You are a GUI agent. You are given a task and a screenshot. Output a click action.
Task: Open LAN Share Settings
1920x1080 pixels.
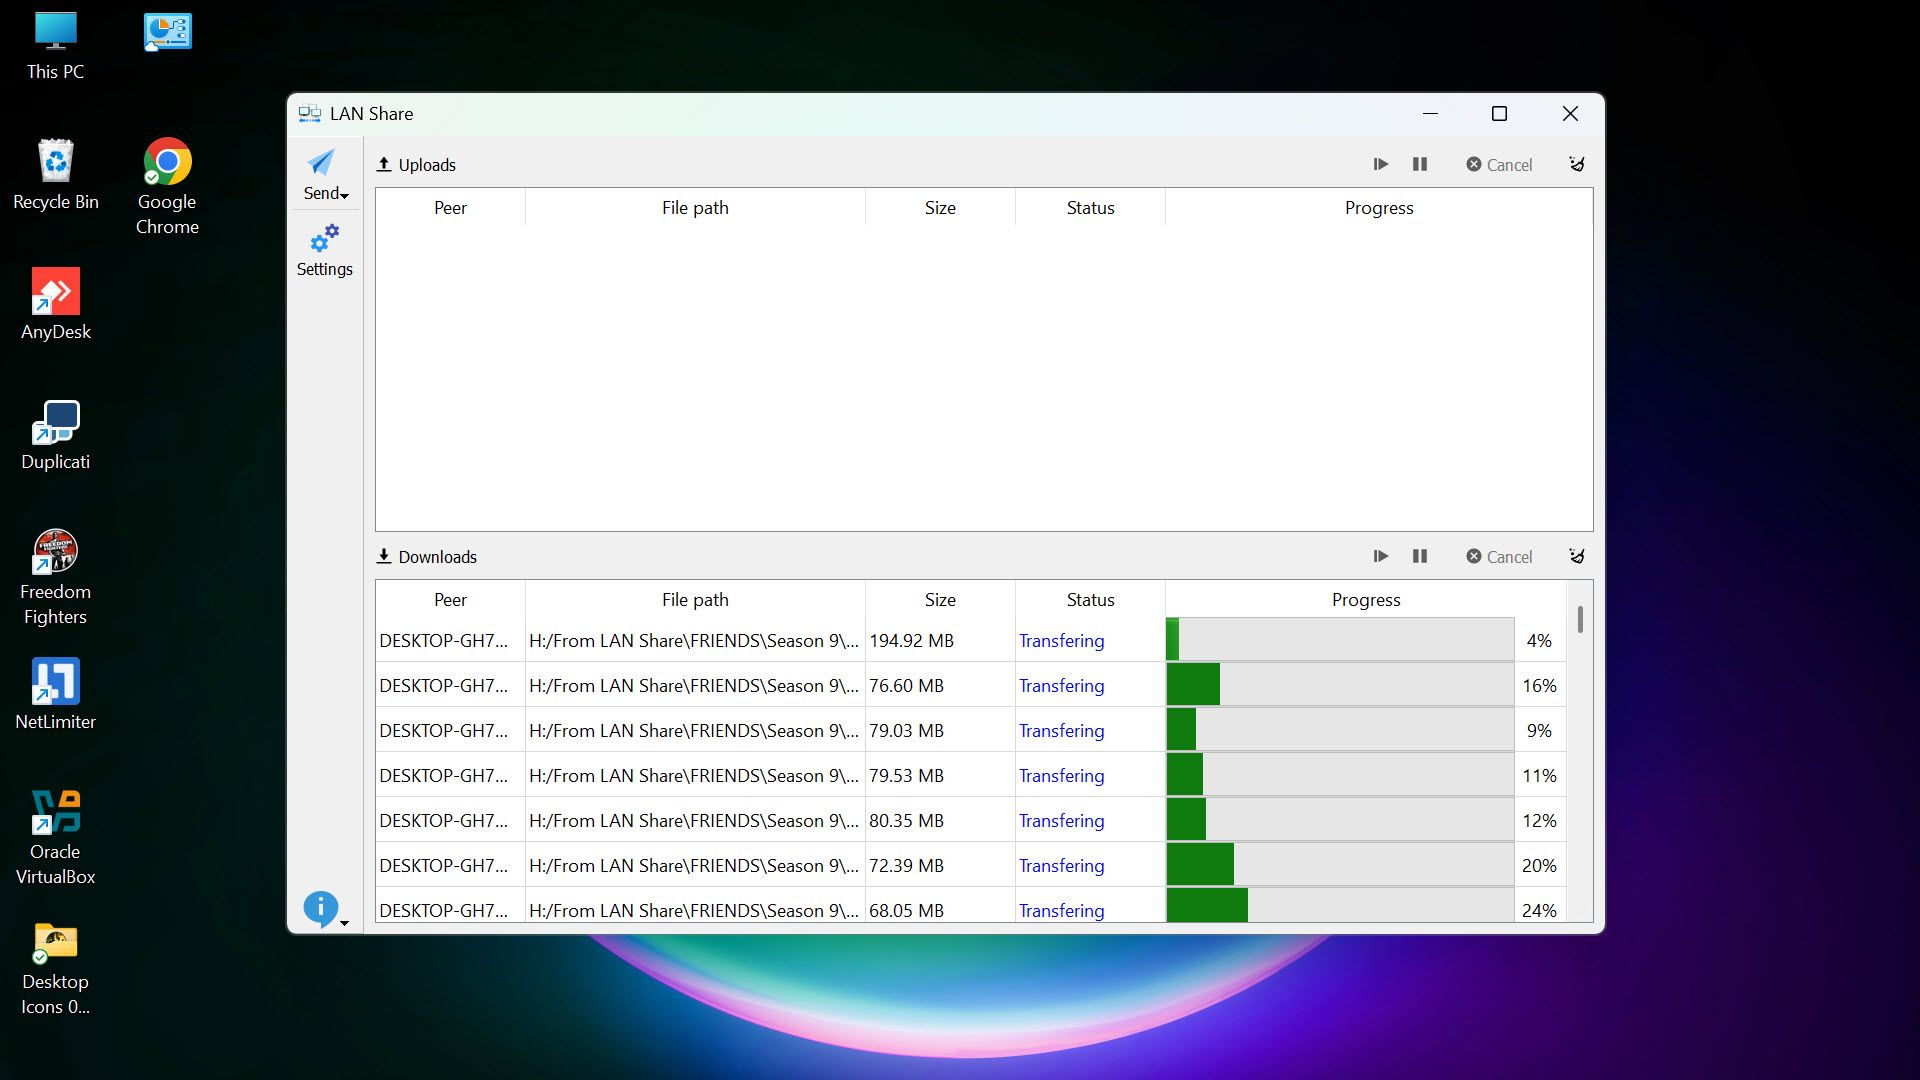click(x=325, y=250)
